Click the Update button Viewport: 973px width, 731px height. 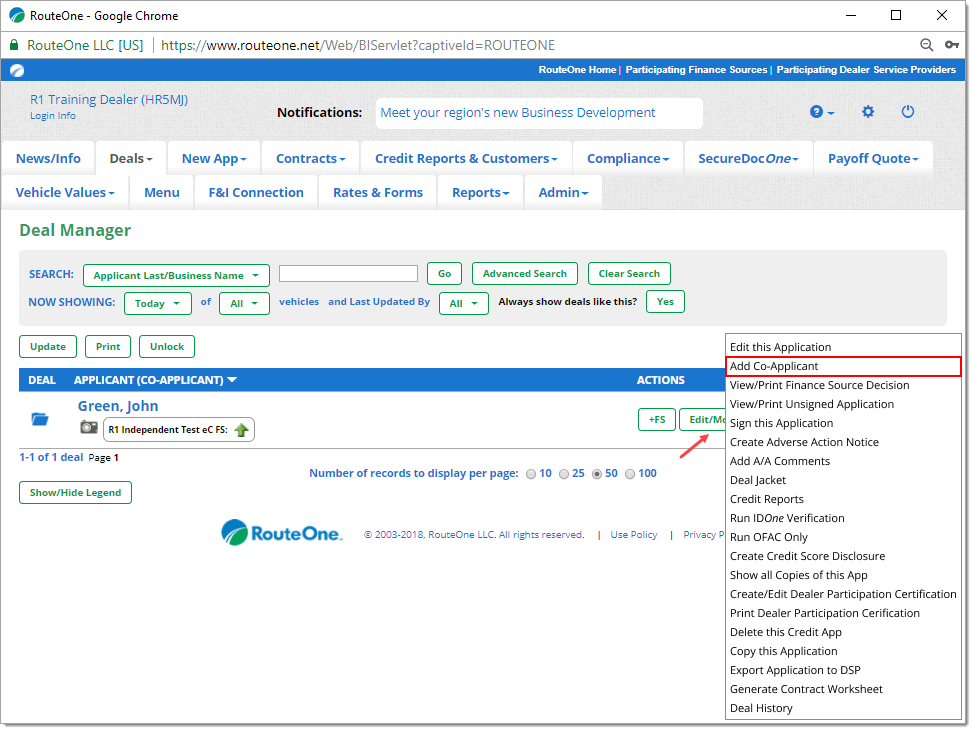[48, 347]
